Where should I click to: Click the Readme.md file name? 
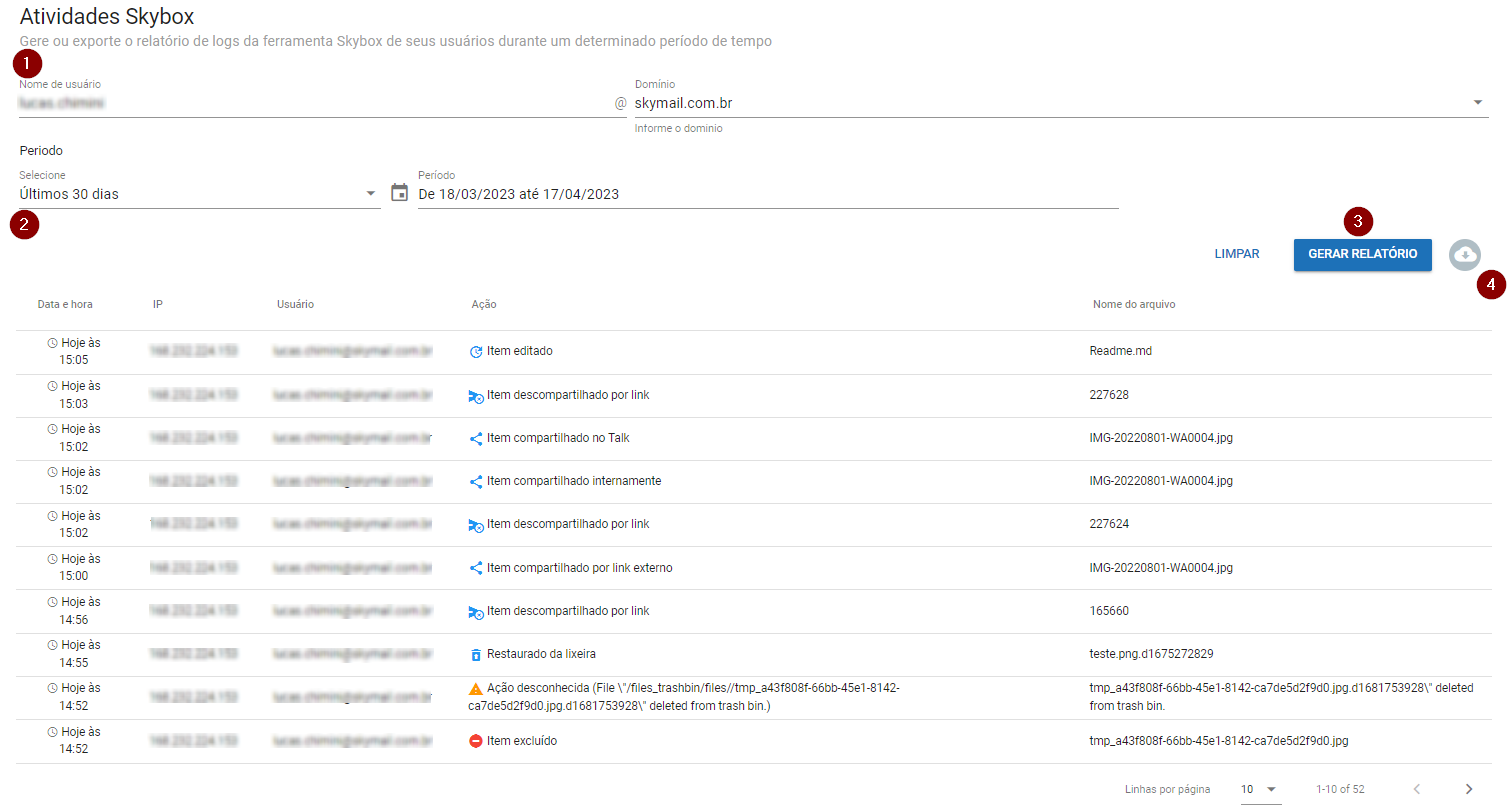coord(1121,352)
